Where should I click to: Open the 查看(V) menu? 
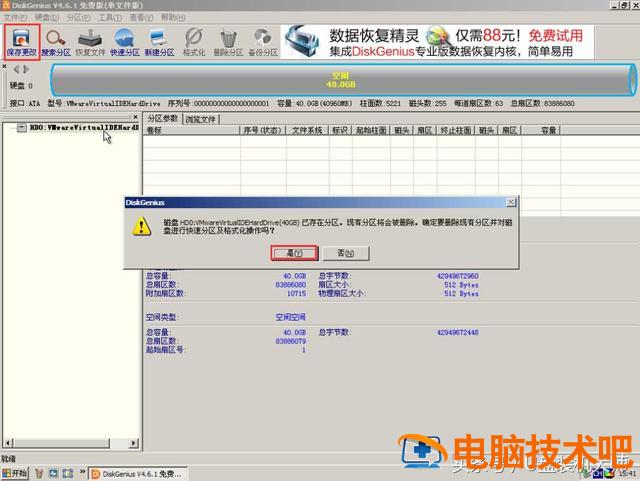coord(141,17)
